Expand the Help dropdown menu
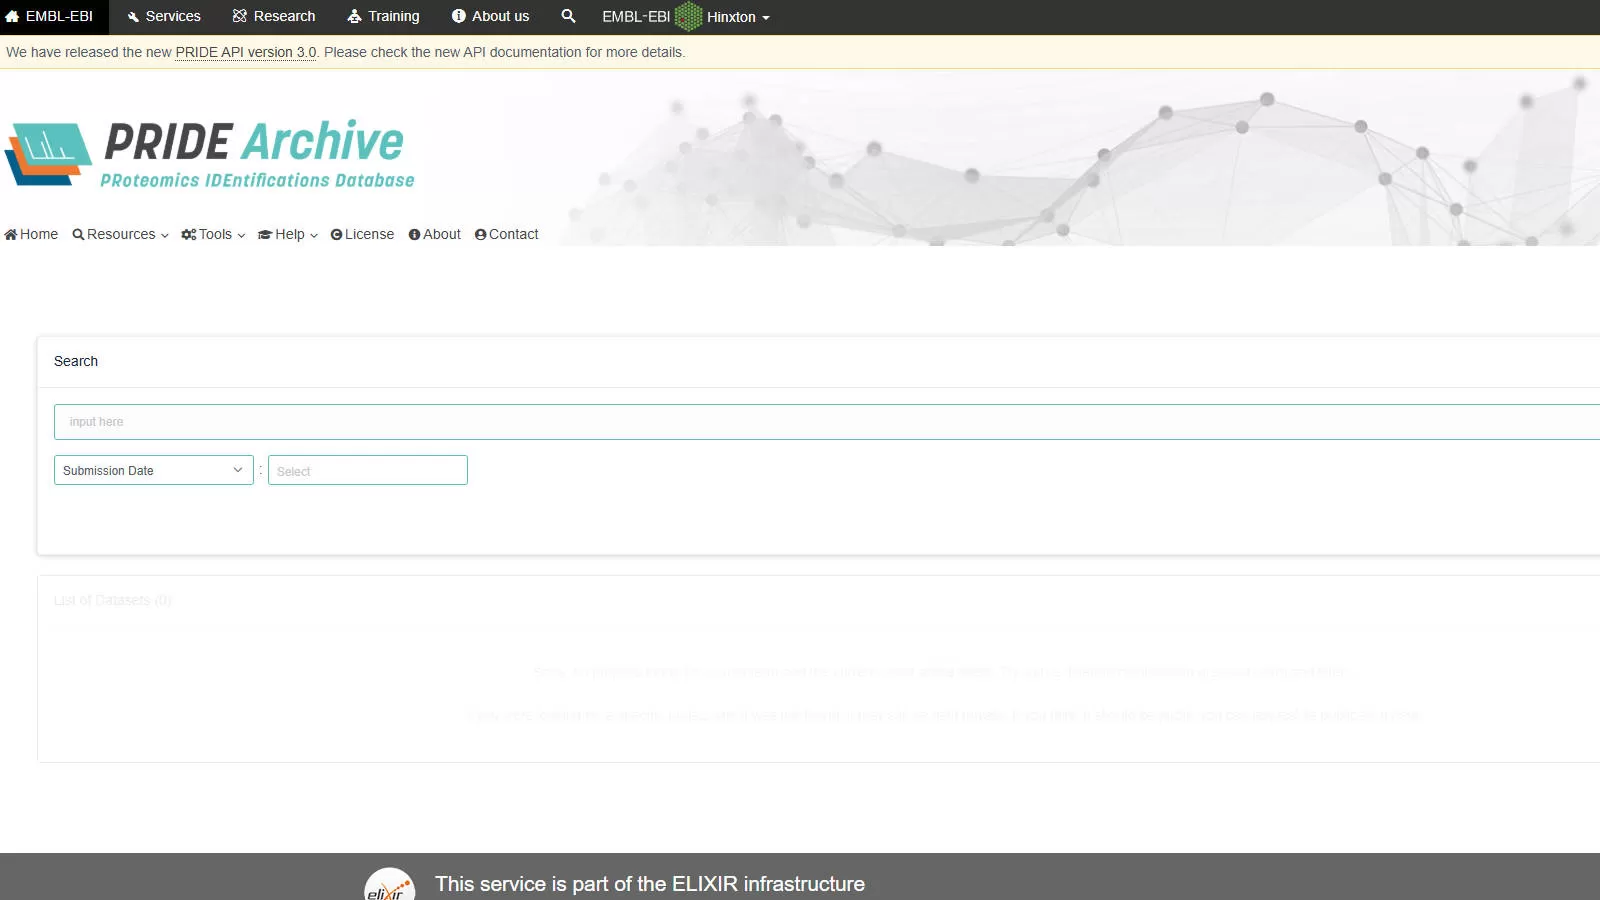1600x900 pixels. click(288, 234)
